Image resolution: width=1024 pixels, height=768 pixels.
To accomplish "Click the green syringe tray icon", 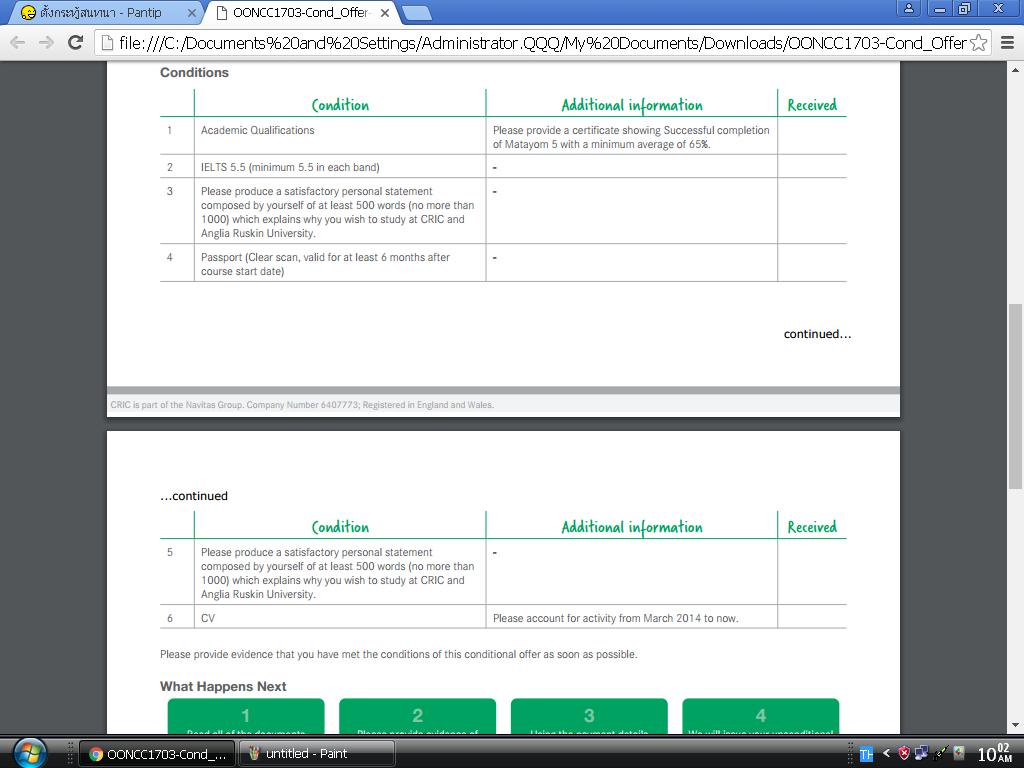I will click(940, 754).
